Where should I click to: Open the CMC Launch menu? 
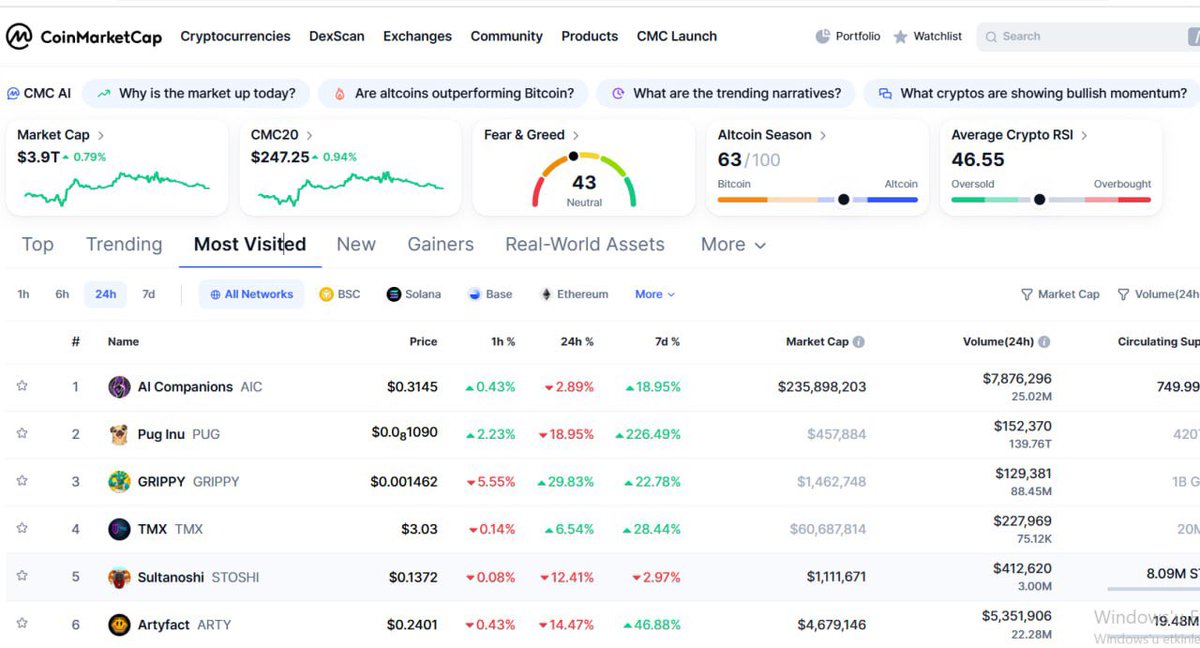click(x=677, y=36)
